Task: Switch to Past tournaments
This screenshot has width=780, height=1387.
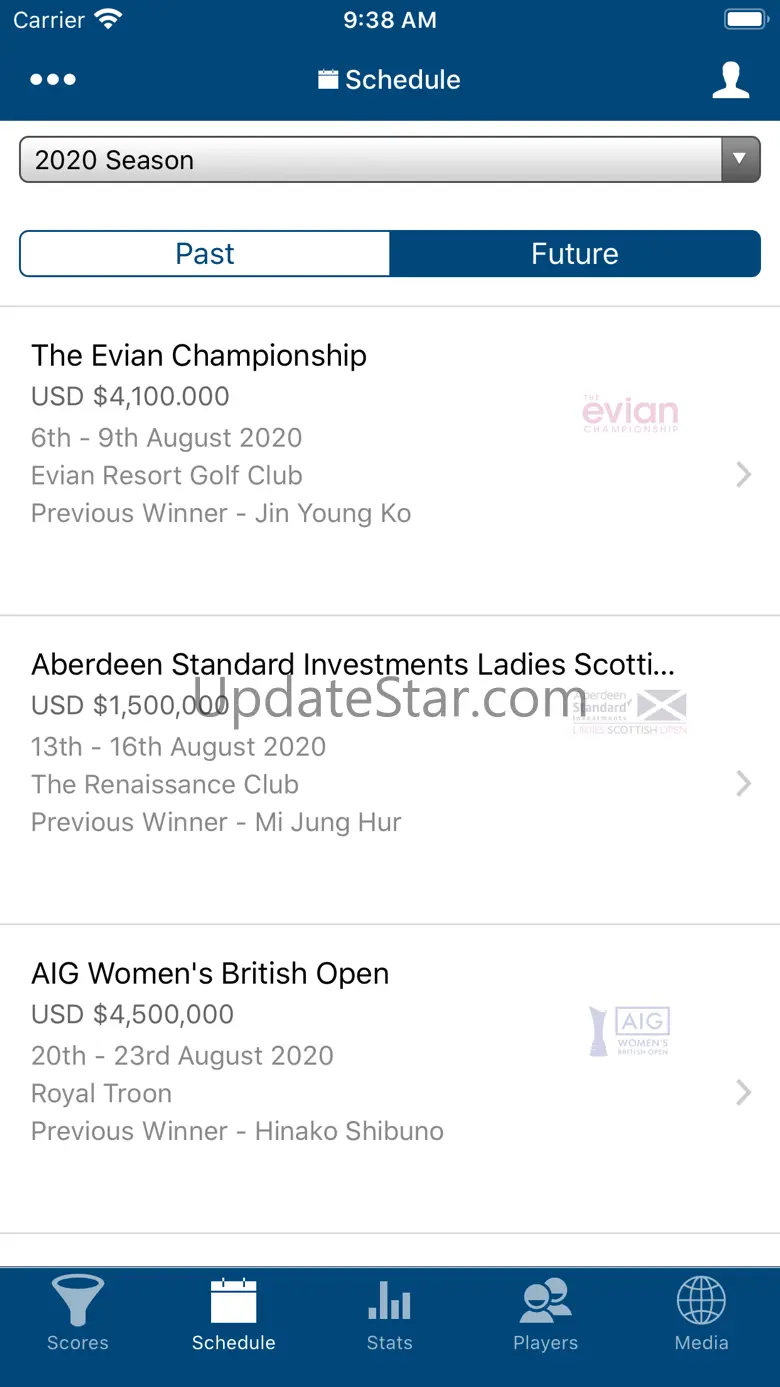Action: [x=205, y=254]
